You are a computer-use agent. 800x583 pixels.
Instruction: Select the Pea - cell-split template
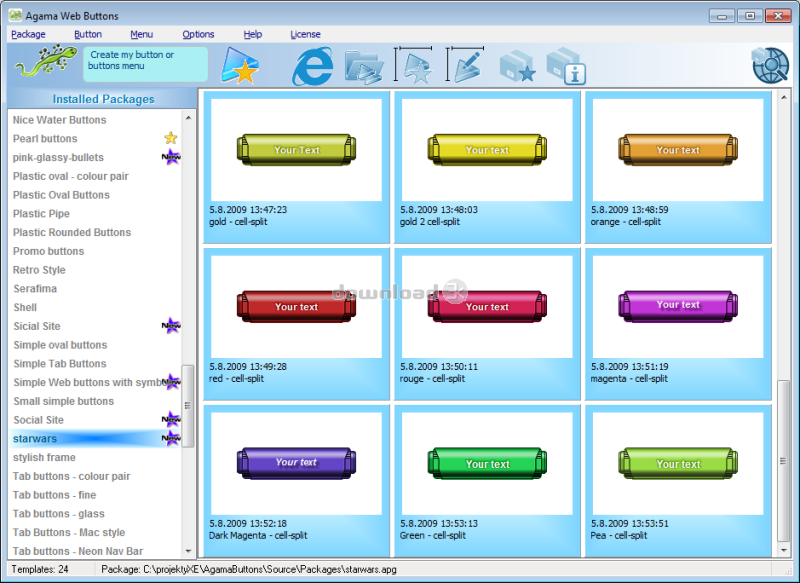coord(678,480)
